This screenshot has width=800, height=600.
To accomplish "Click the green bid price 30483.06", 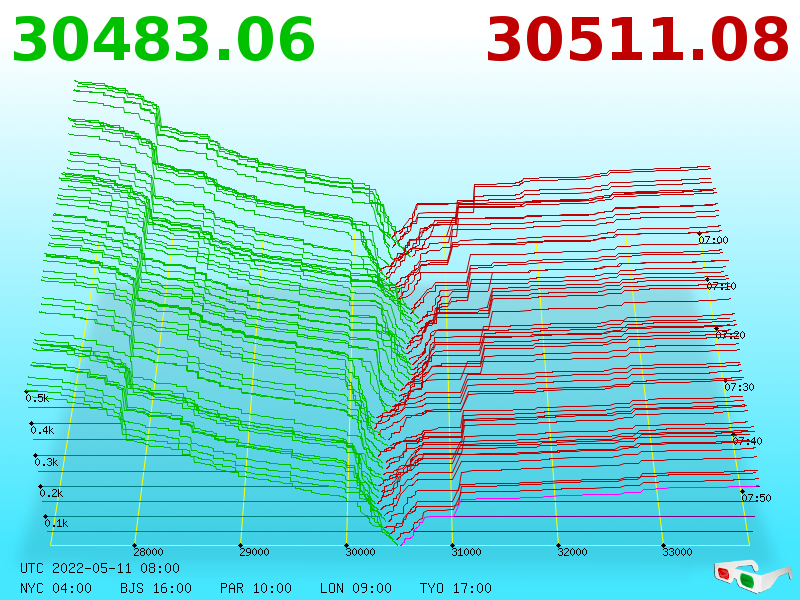I will pos(163,40).
